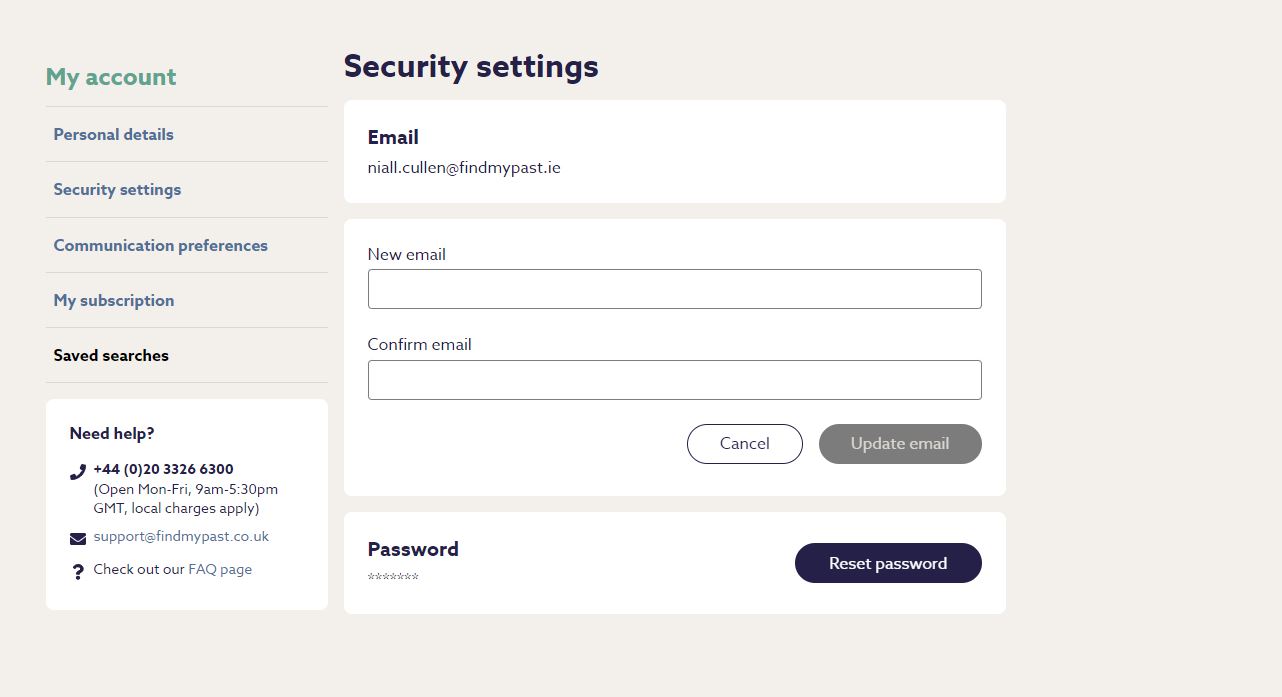Click the masked password asterisks
The width and height of the screenshot is (1282, 697).
(x=393, y=577)
